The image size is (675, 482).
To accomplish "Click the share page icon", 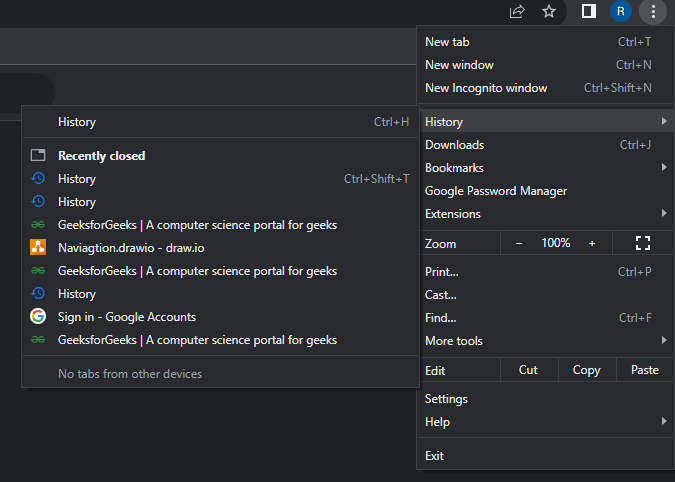I will (517, 12).
